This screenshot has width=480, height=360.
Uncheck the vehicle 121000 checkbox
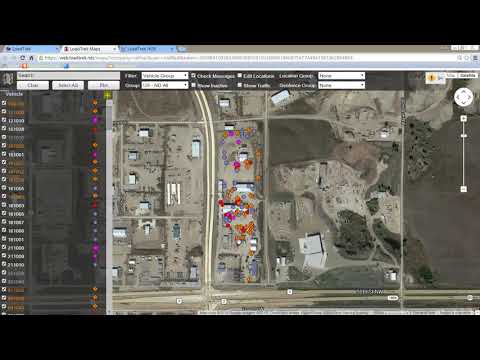pos(4,120)
